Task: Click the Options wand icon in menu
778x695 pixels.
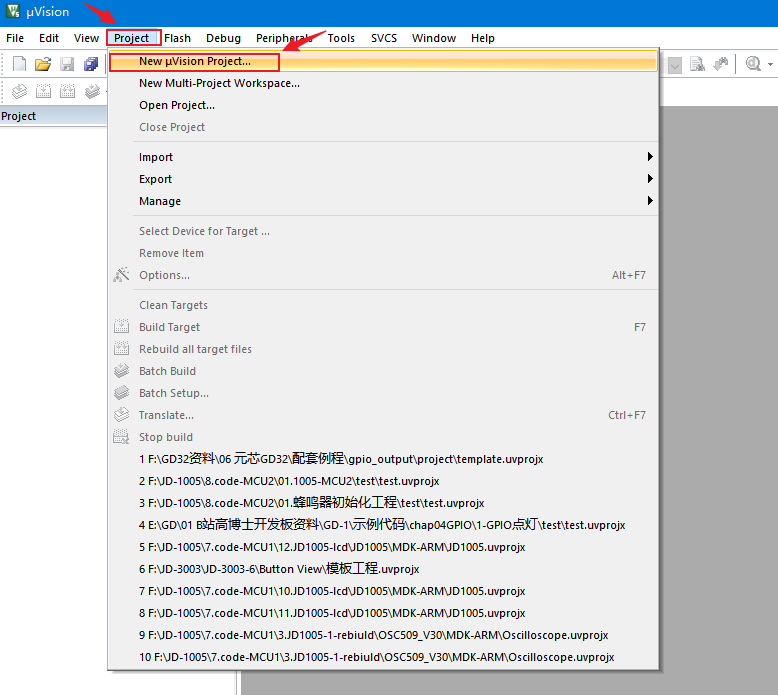Action: [121, 275]
